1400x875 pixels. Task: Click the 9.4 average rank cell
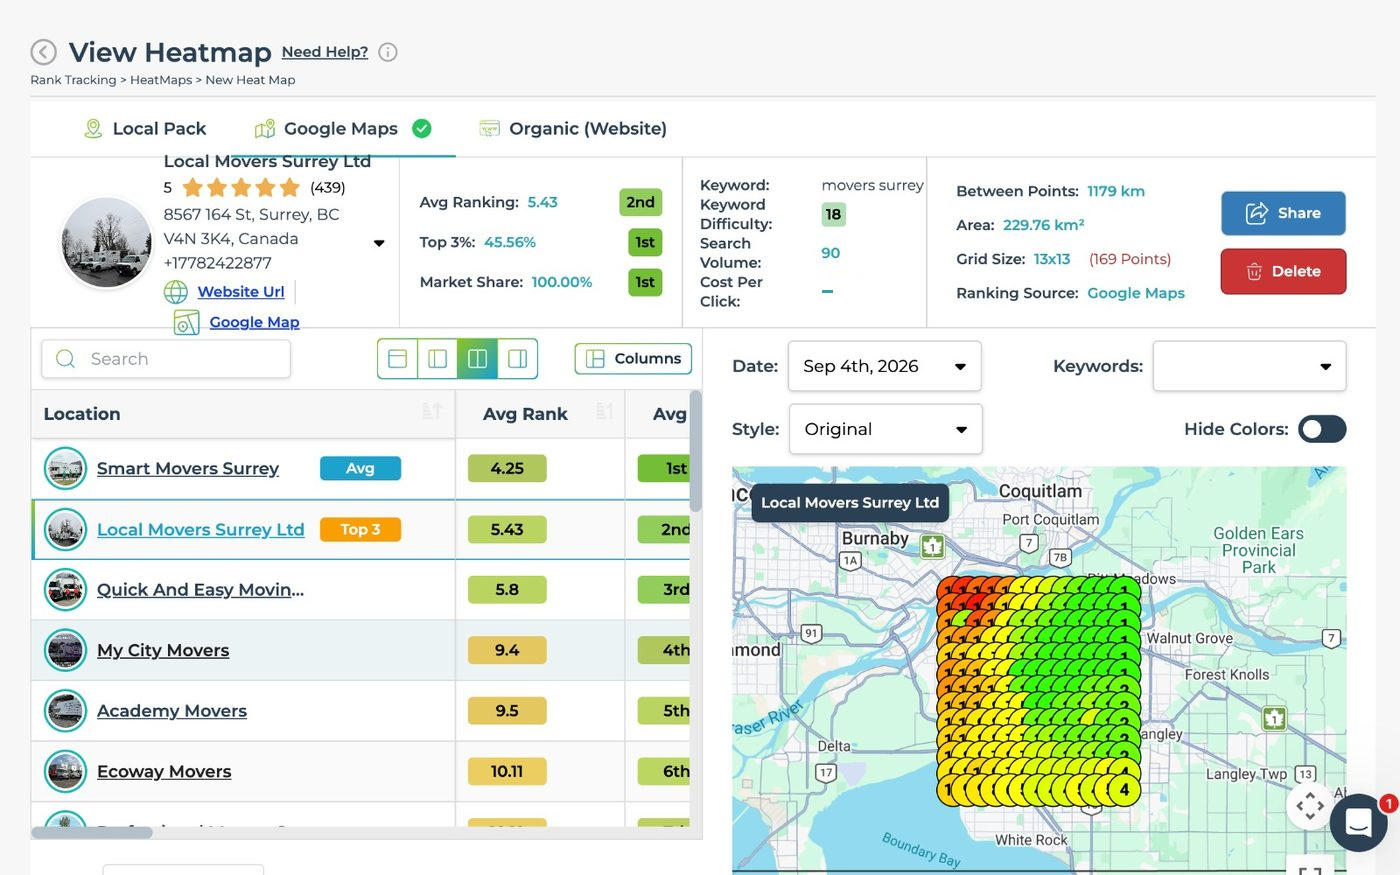(x=507, y=650)
